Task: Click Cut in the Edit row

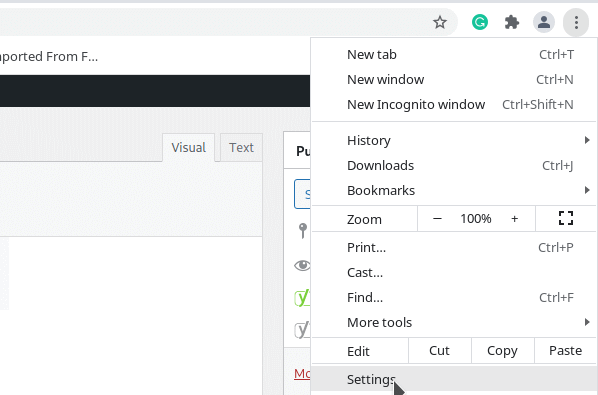Action: tap(439, 350)
